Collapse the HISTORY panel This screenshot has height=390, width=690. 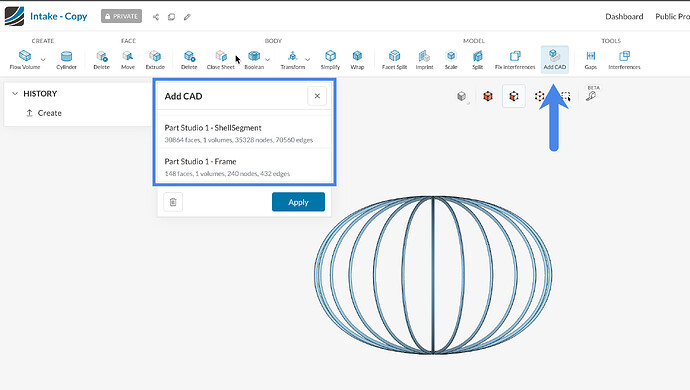pos(15,93)
